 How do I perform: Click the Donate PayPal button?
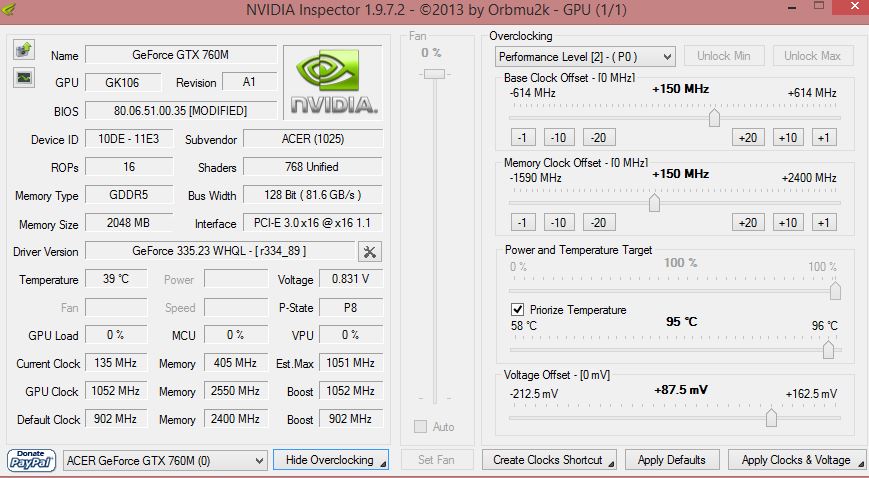coord(32,460)
